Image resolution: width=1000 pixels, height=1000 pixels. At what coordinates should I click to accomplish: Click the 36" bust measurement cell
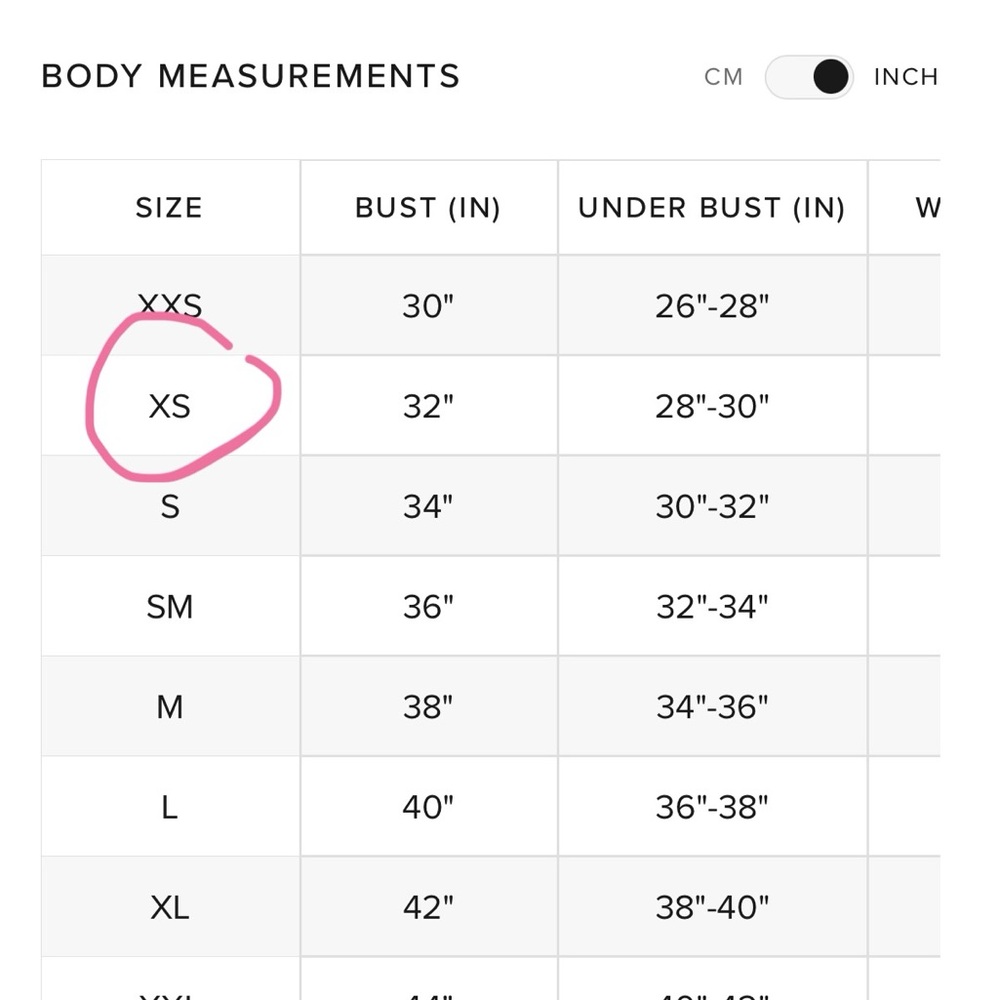tap(429, 607)
